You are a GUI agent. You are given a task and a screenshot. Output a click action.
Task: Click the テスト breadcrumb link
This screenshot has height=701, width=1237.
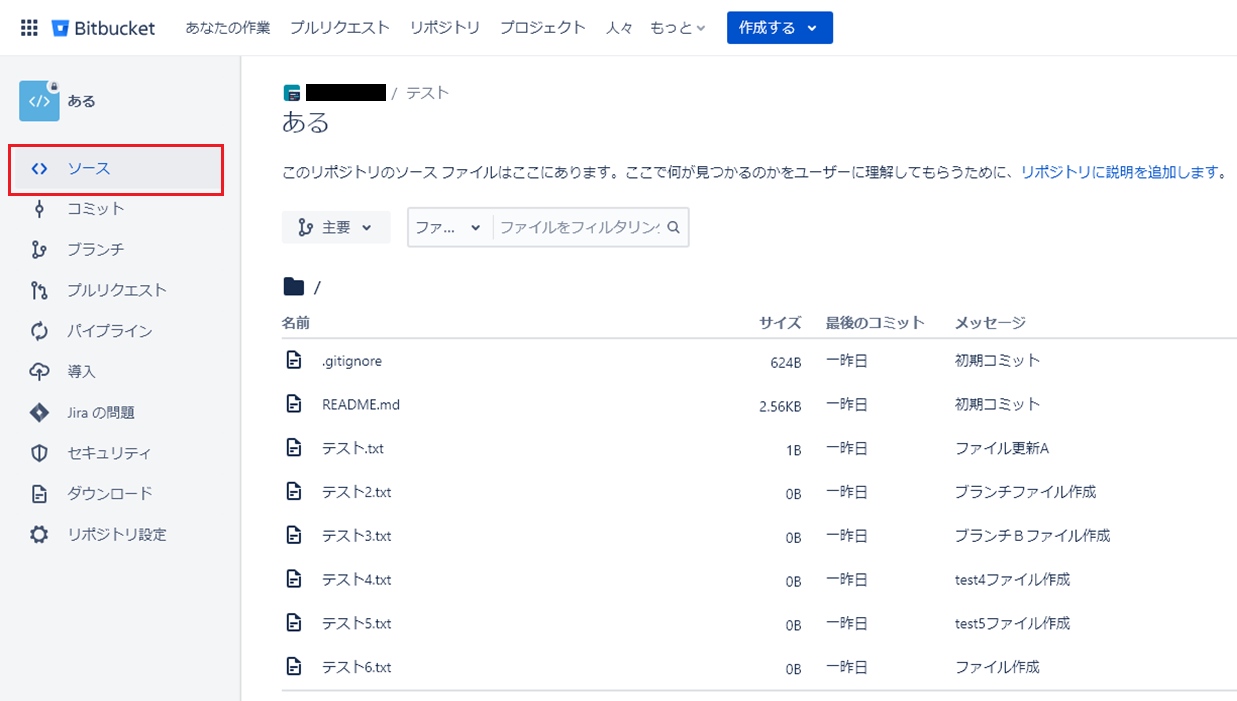click(427, 93)
